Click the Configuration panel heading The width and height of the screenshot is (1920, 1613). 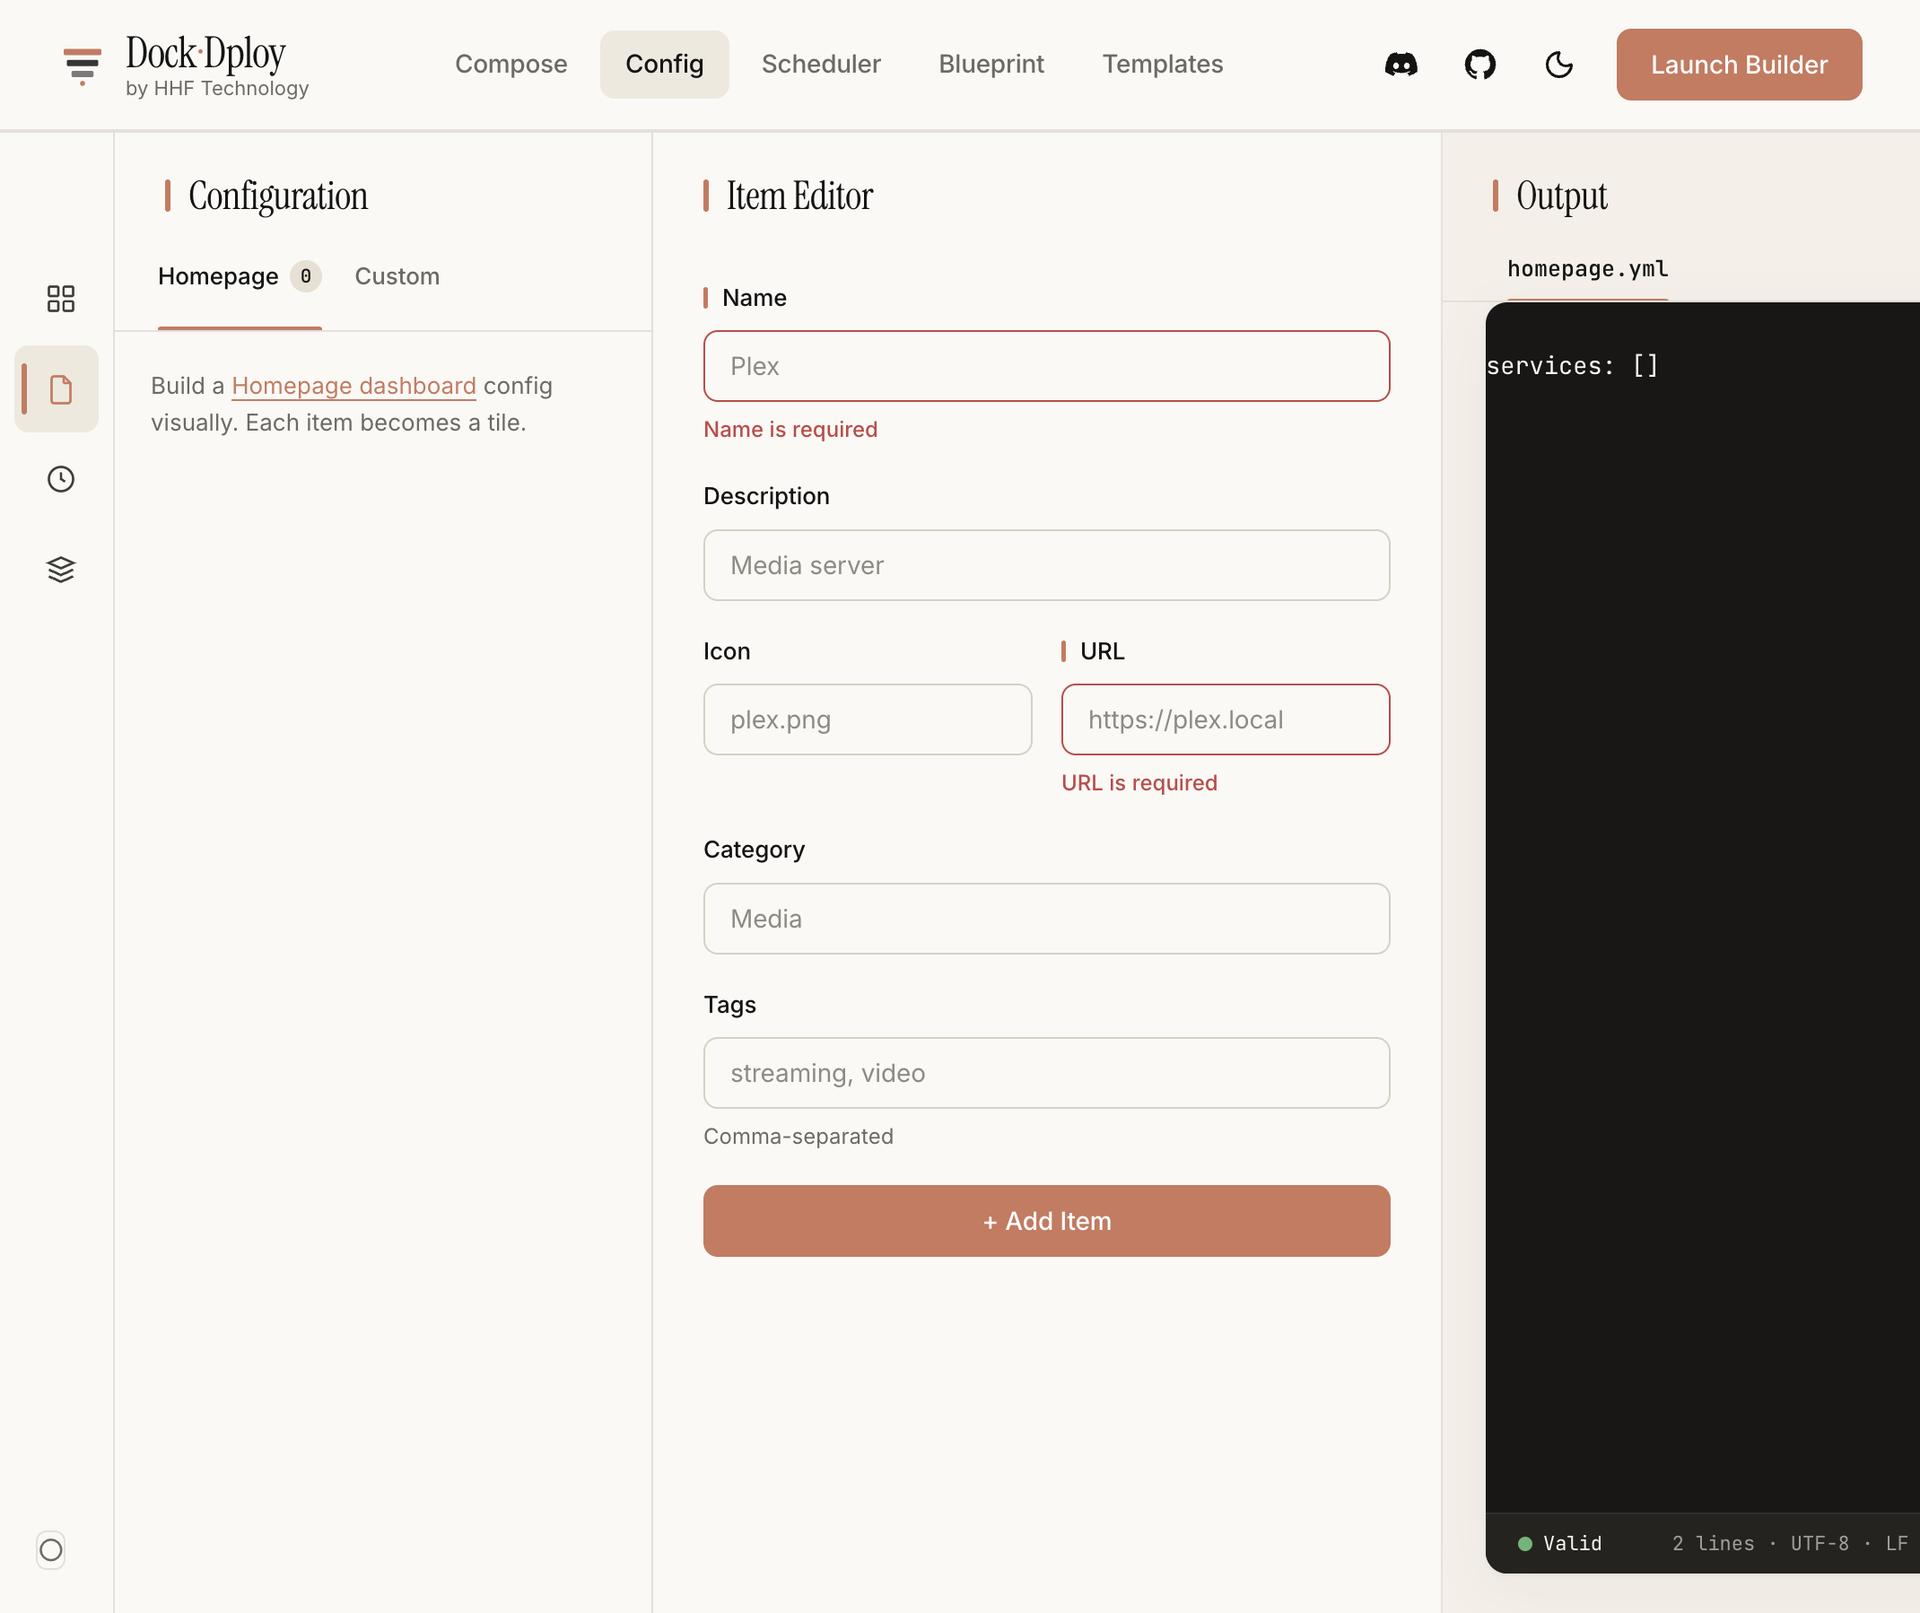[278, 196]
